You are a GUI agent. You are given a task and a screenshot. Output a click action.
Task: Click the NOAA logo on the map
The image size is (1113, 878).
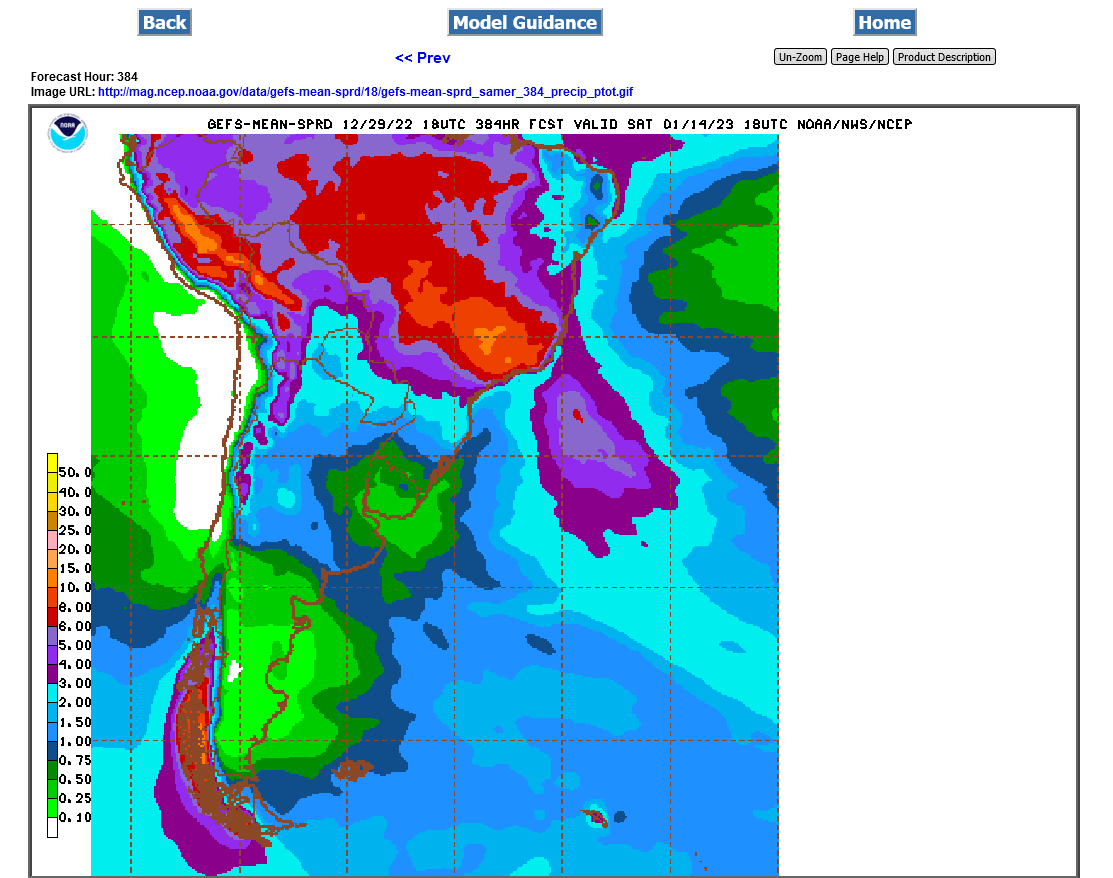coord(68,132)
